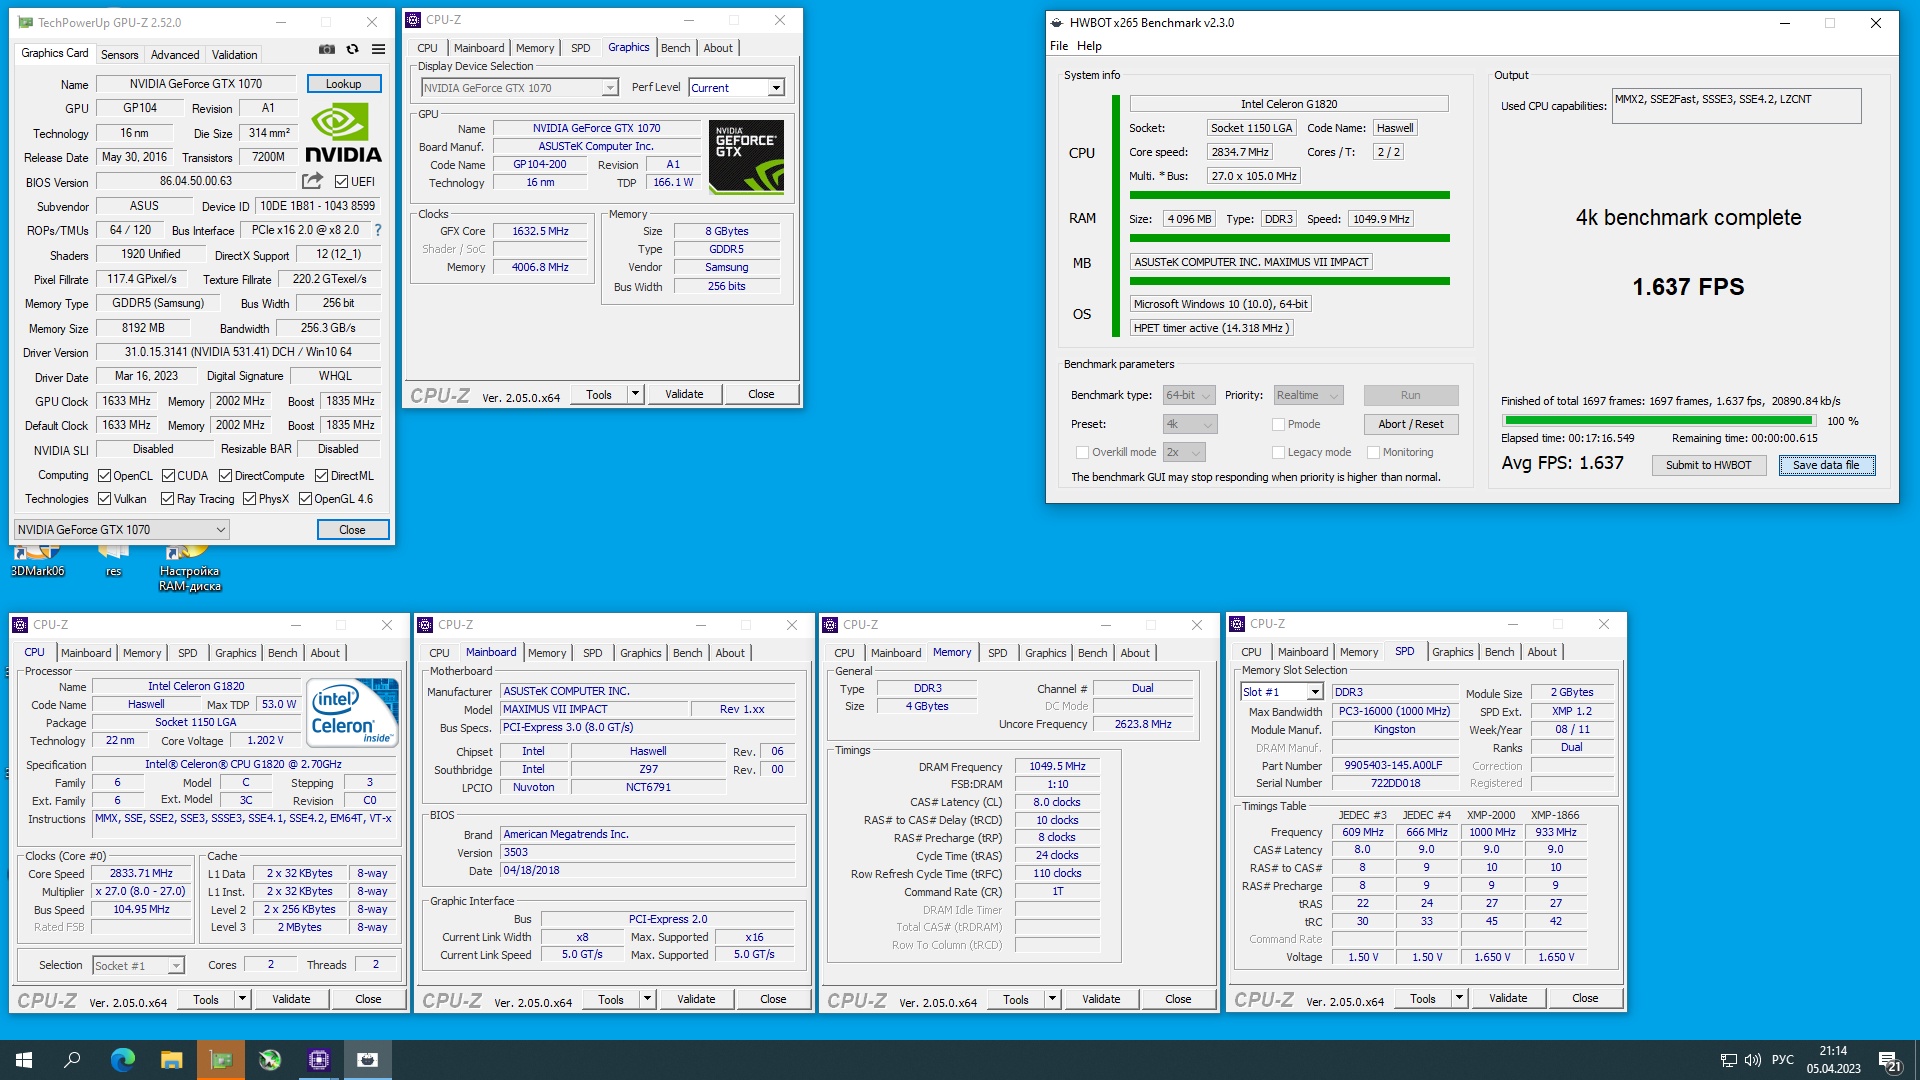This screenshot has height=1080, width=1920.
Task: Click the benchmark green progress bar
Action: click(x=1658, y=421)
